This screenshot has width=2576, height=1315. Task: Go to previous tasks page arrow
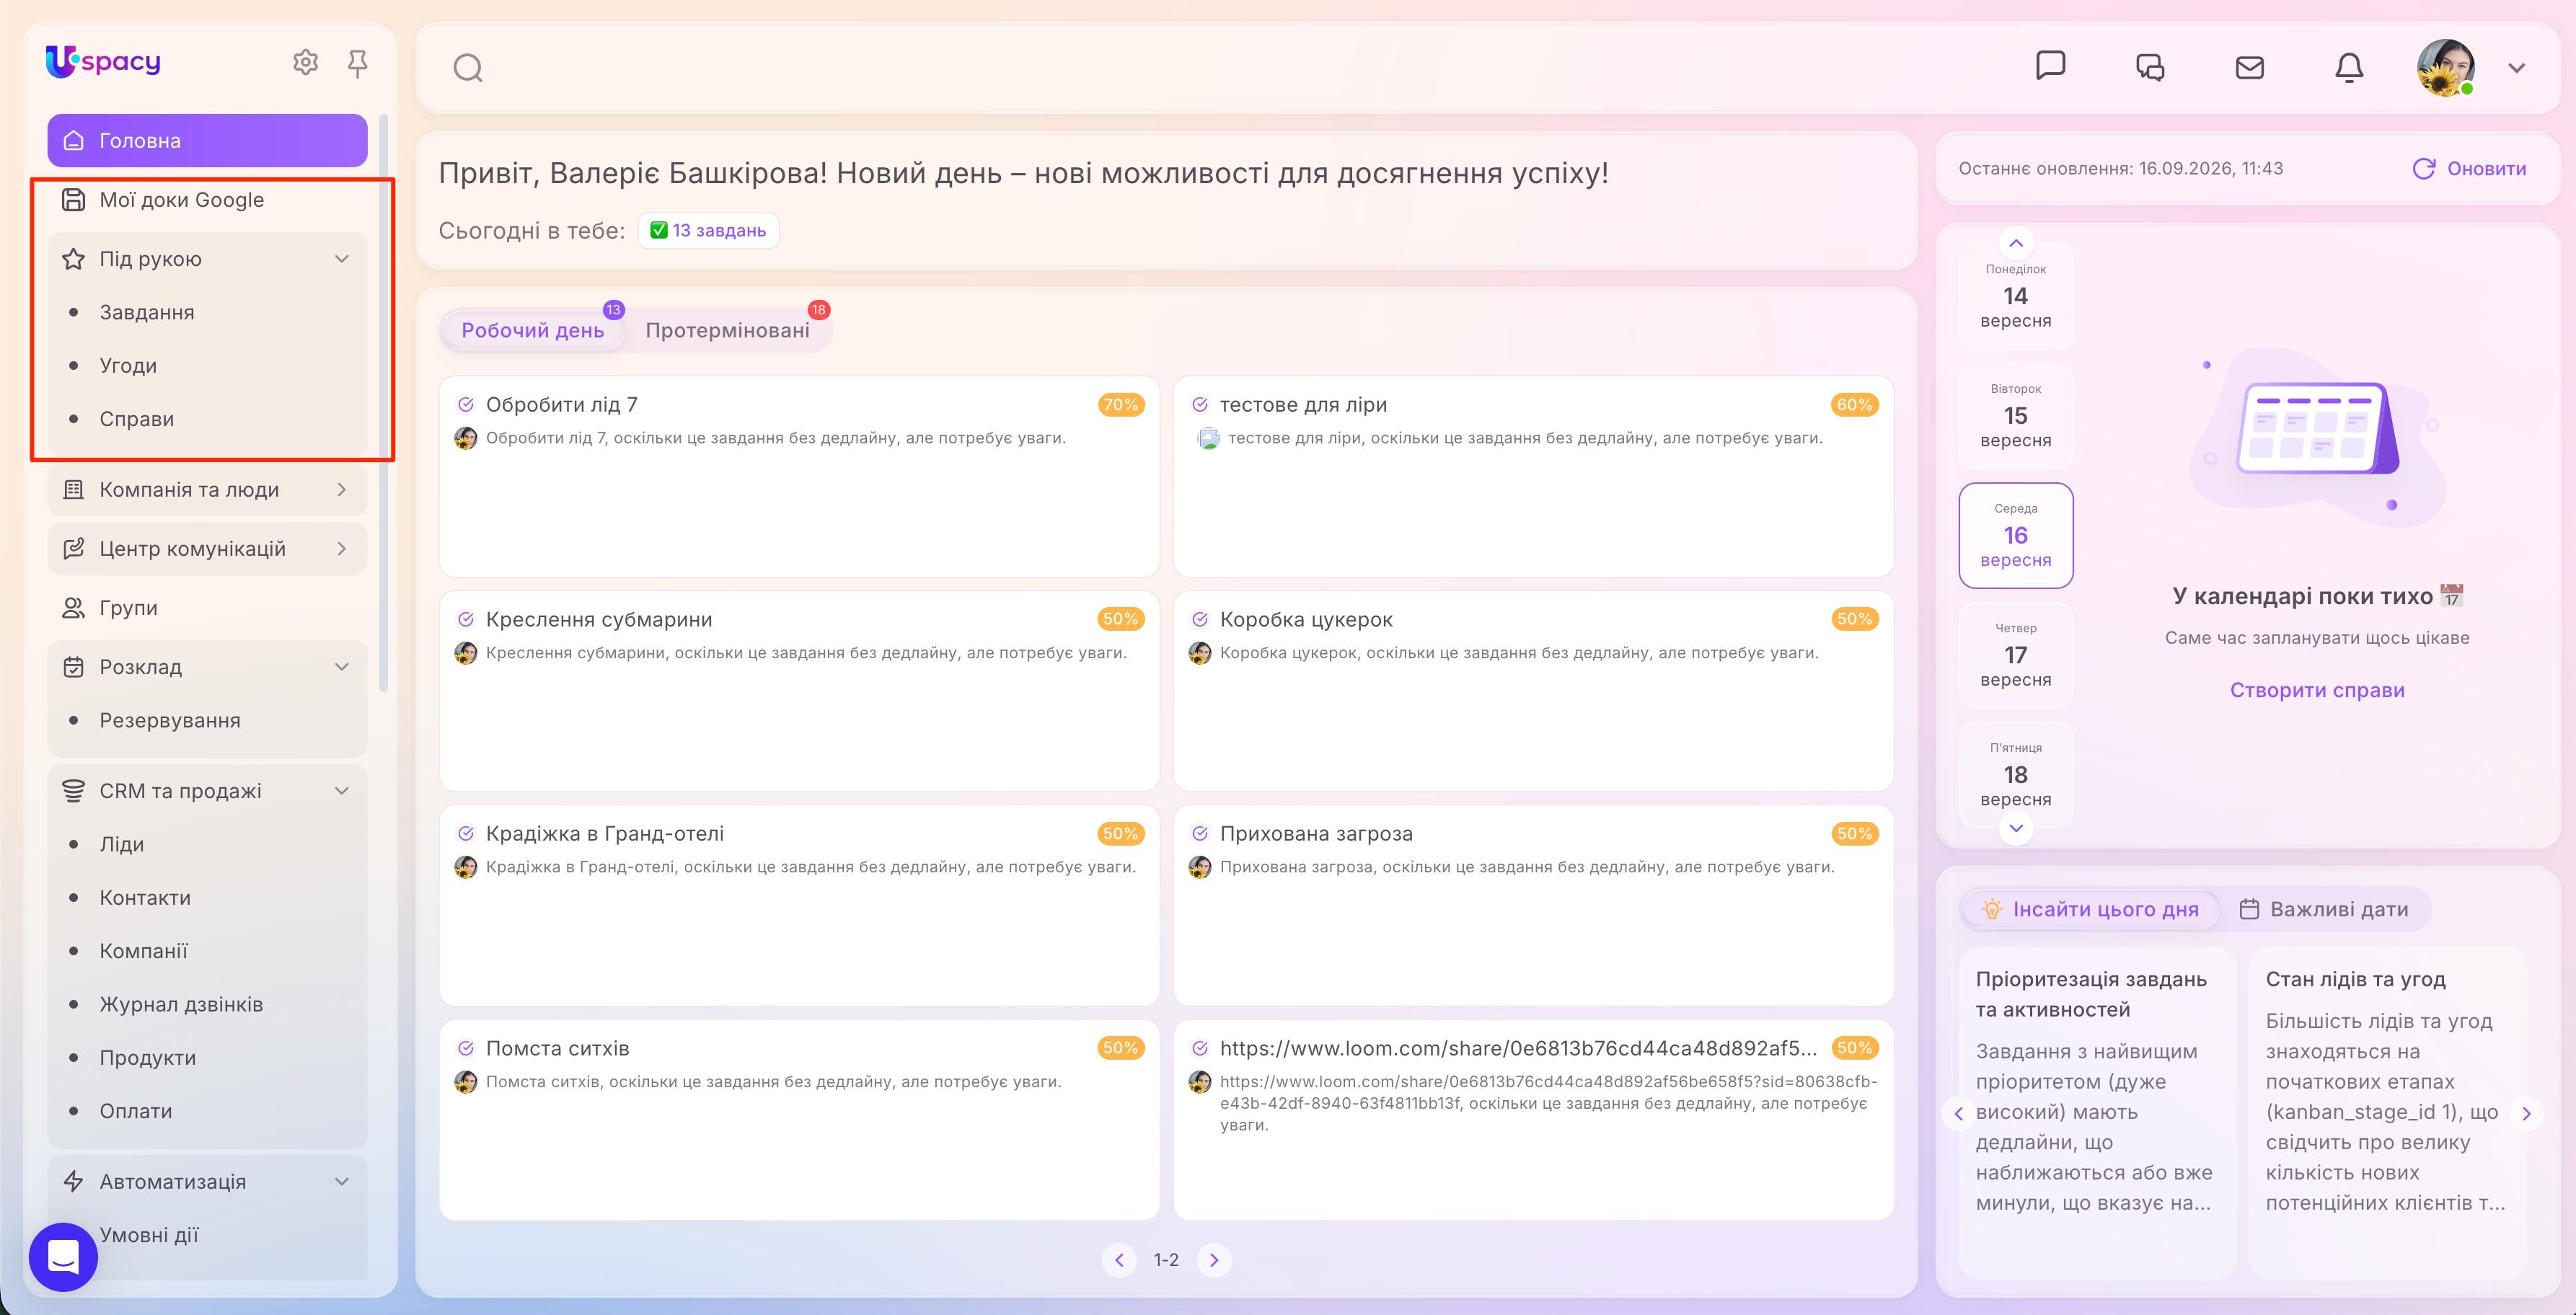1119,1260
